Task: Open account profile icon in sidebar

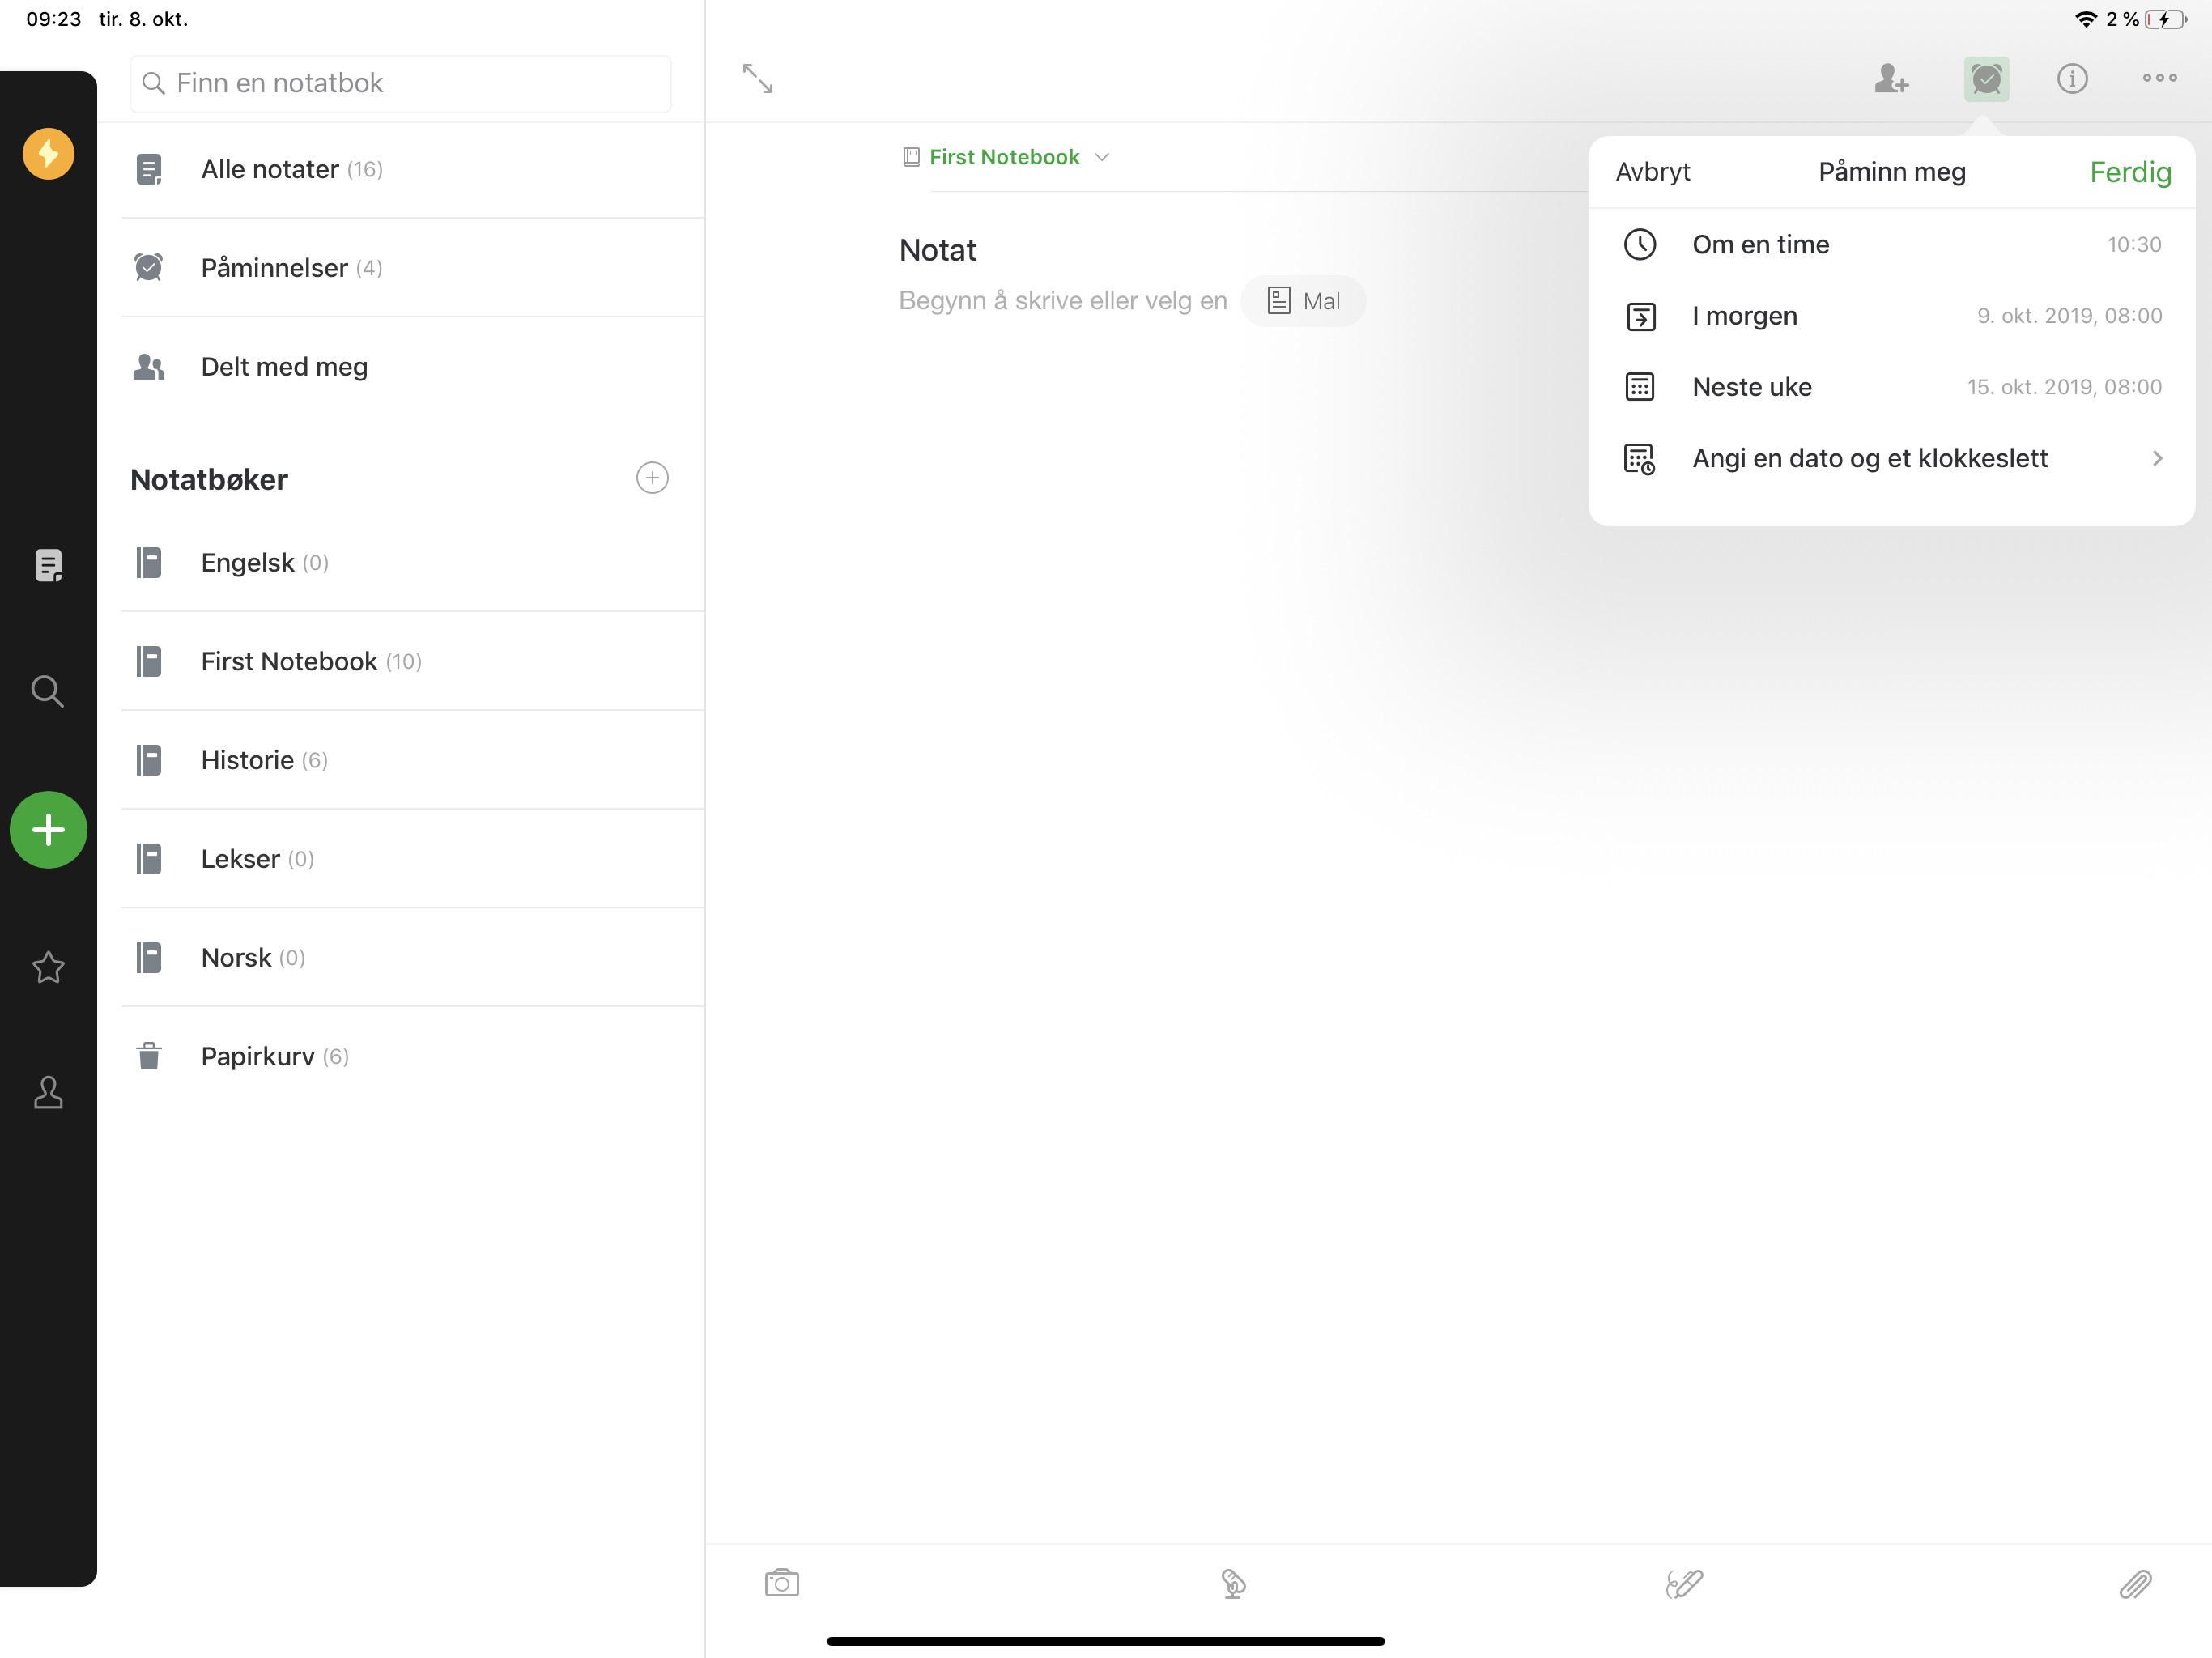Action: (x=48, y=1093)
